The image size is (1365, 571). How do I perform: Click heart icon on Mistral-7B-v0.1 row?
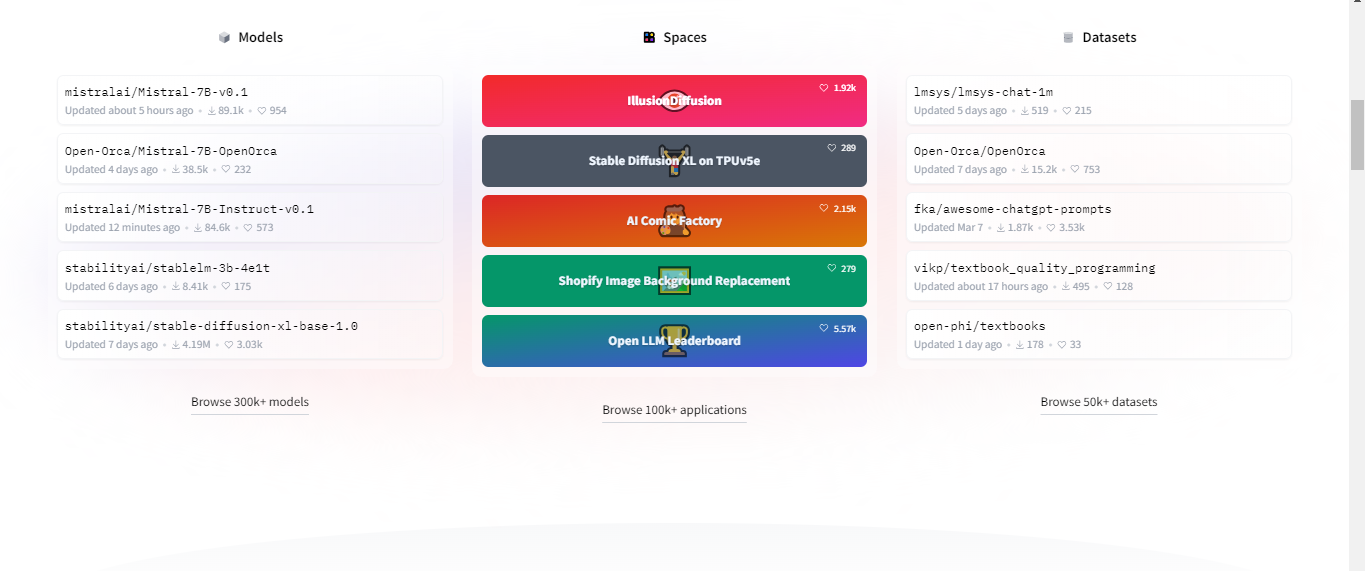262,111
